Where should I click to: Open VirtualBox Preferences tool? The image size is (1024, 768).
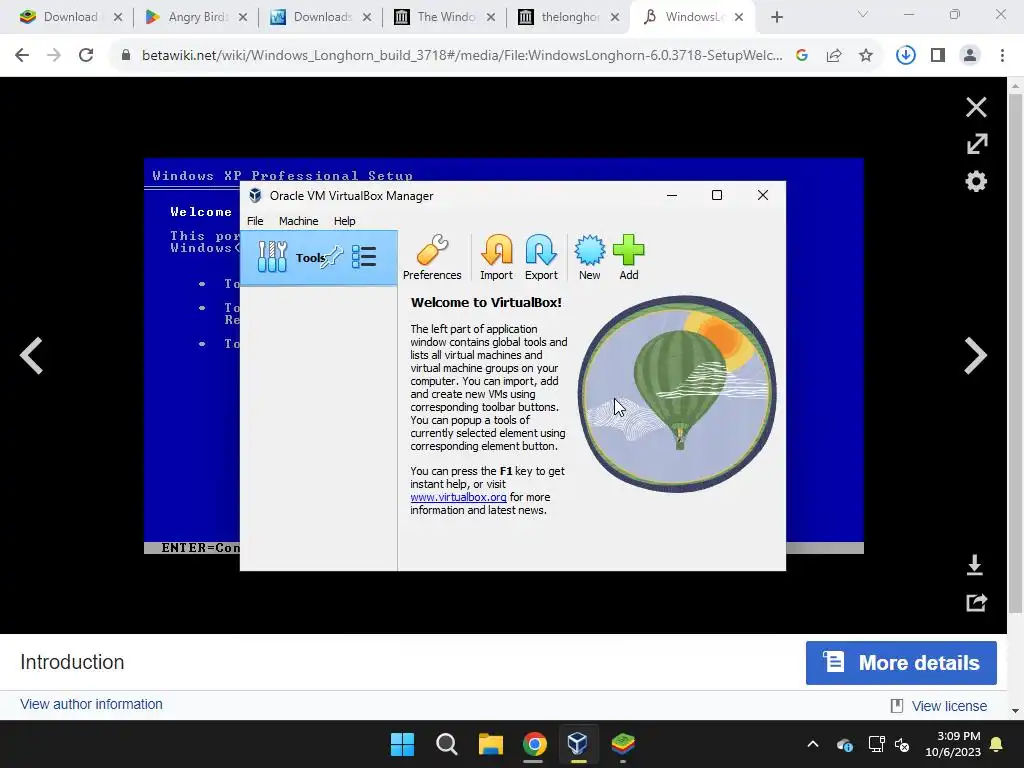432,257
